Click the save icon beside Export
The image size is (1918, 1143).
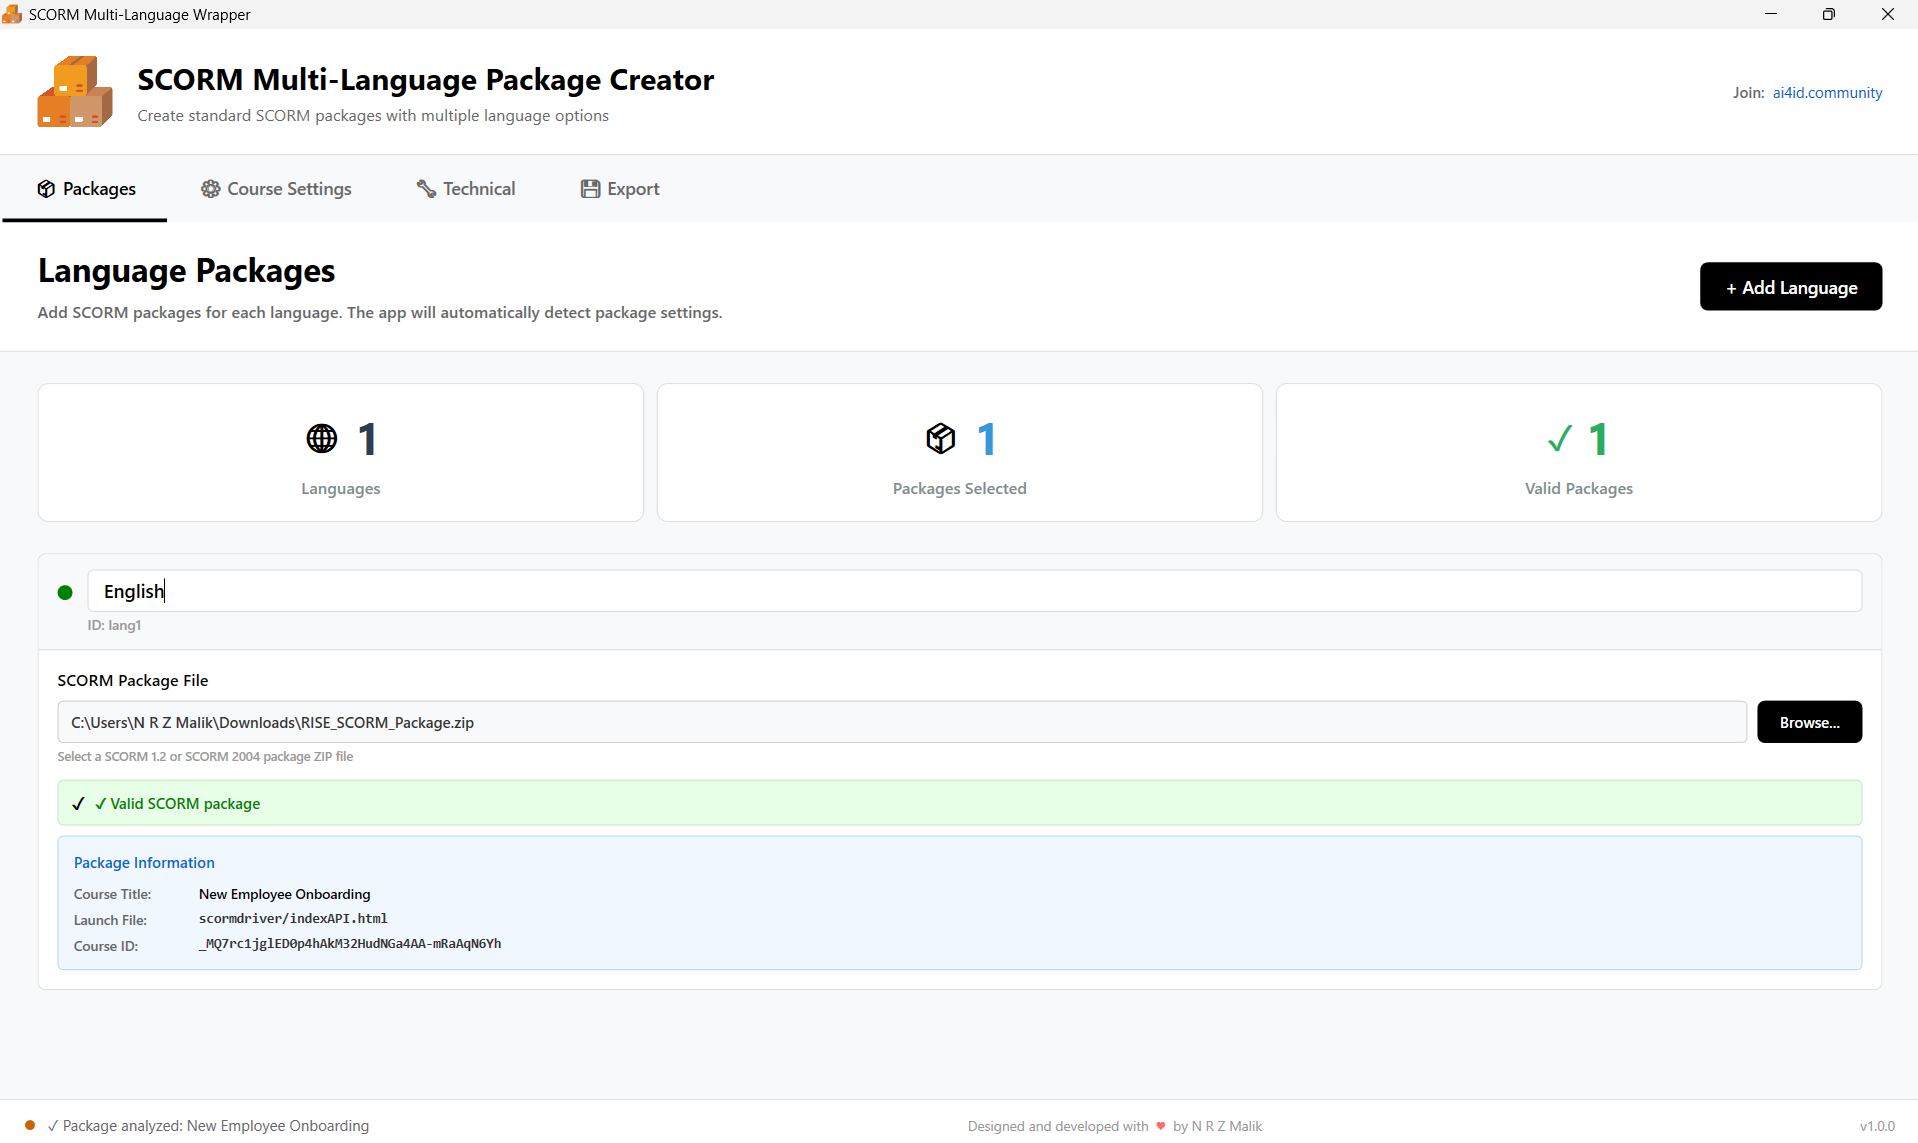(590, 188)
